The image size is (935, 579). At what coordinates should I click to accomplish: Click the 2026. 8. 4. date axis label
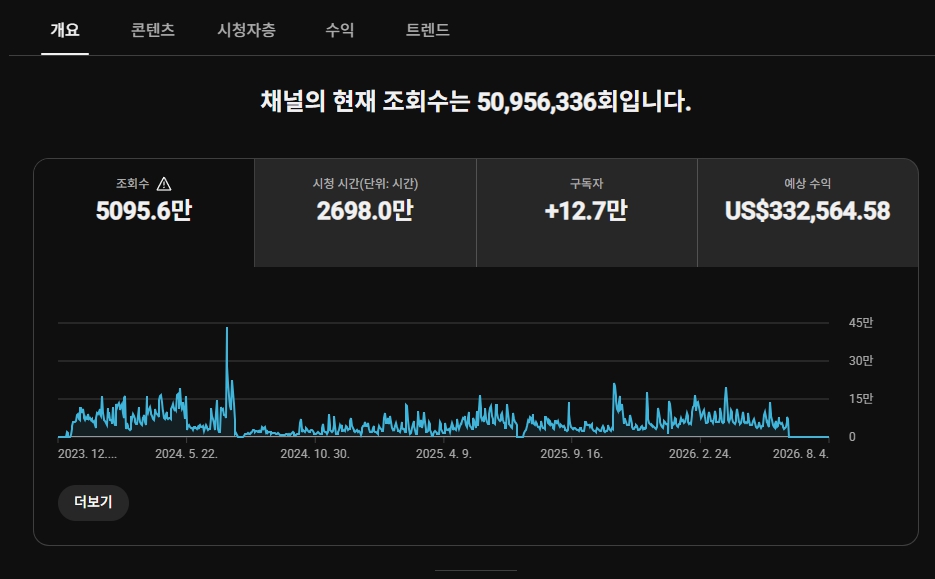point(801,454)
